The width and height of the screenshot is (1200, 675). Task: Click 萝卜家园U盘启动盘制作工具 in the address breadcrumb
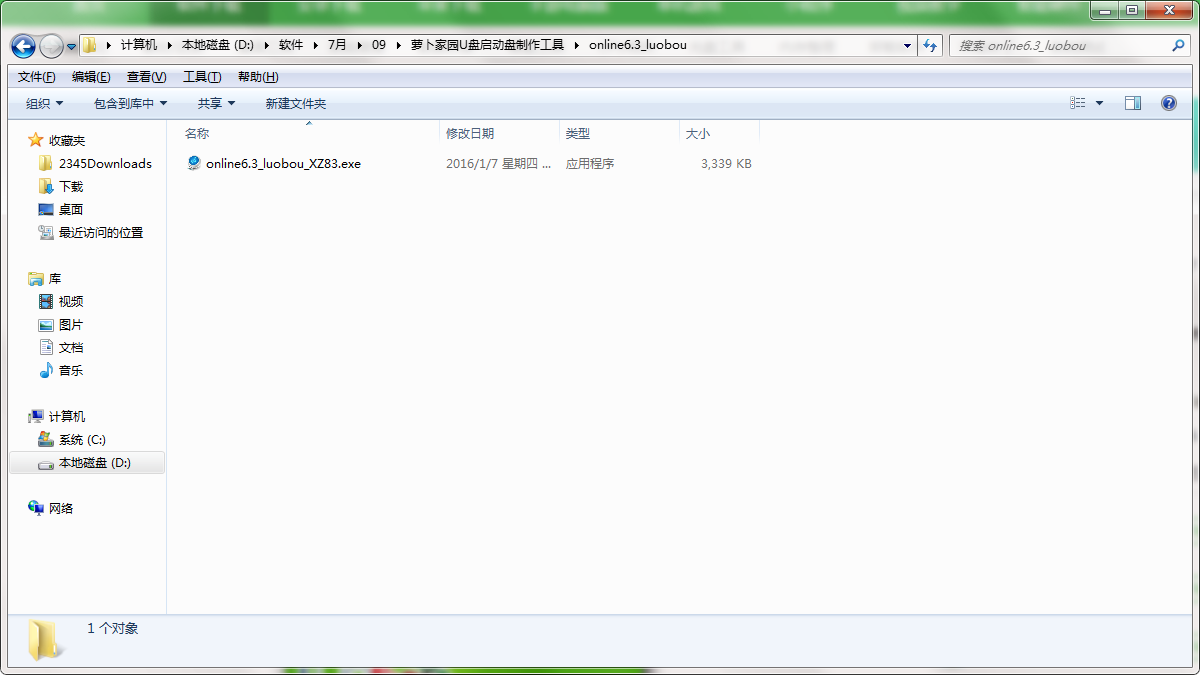487,45
